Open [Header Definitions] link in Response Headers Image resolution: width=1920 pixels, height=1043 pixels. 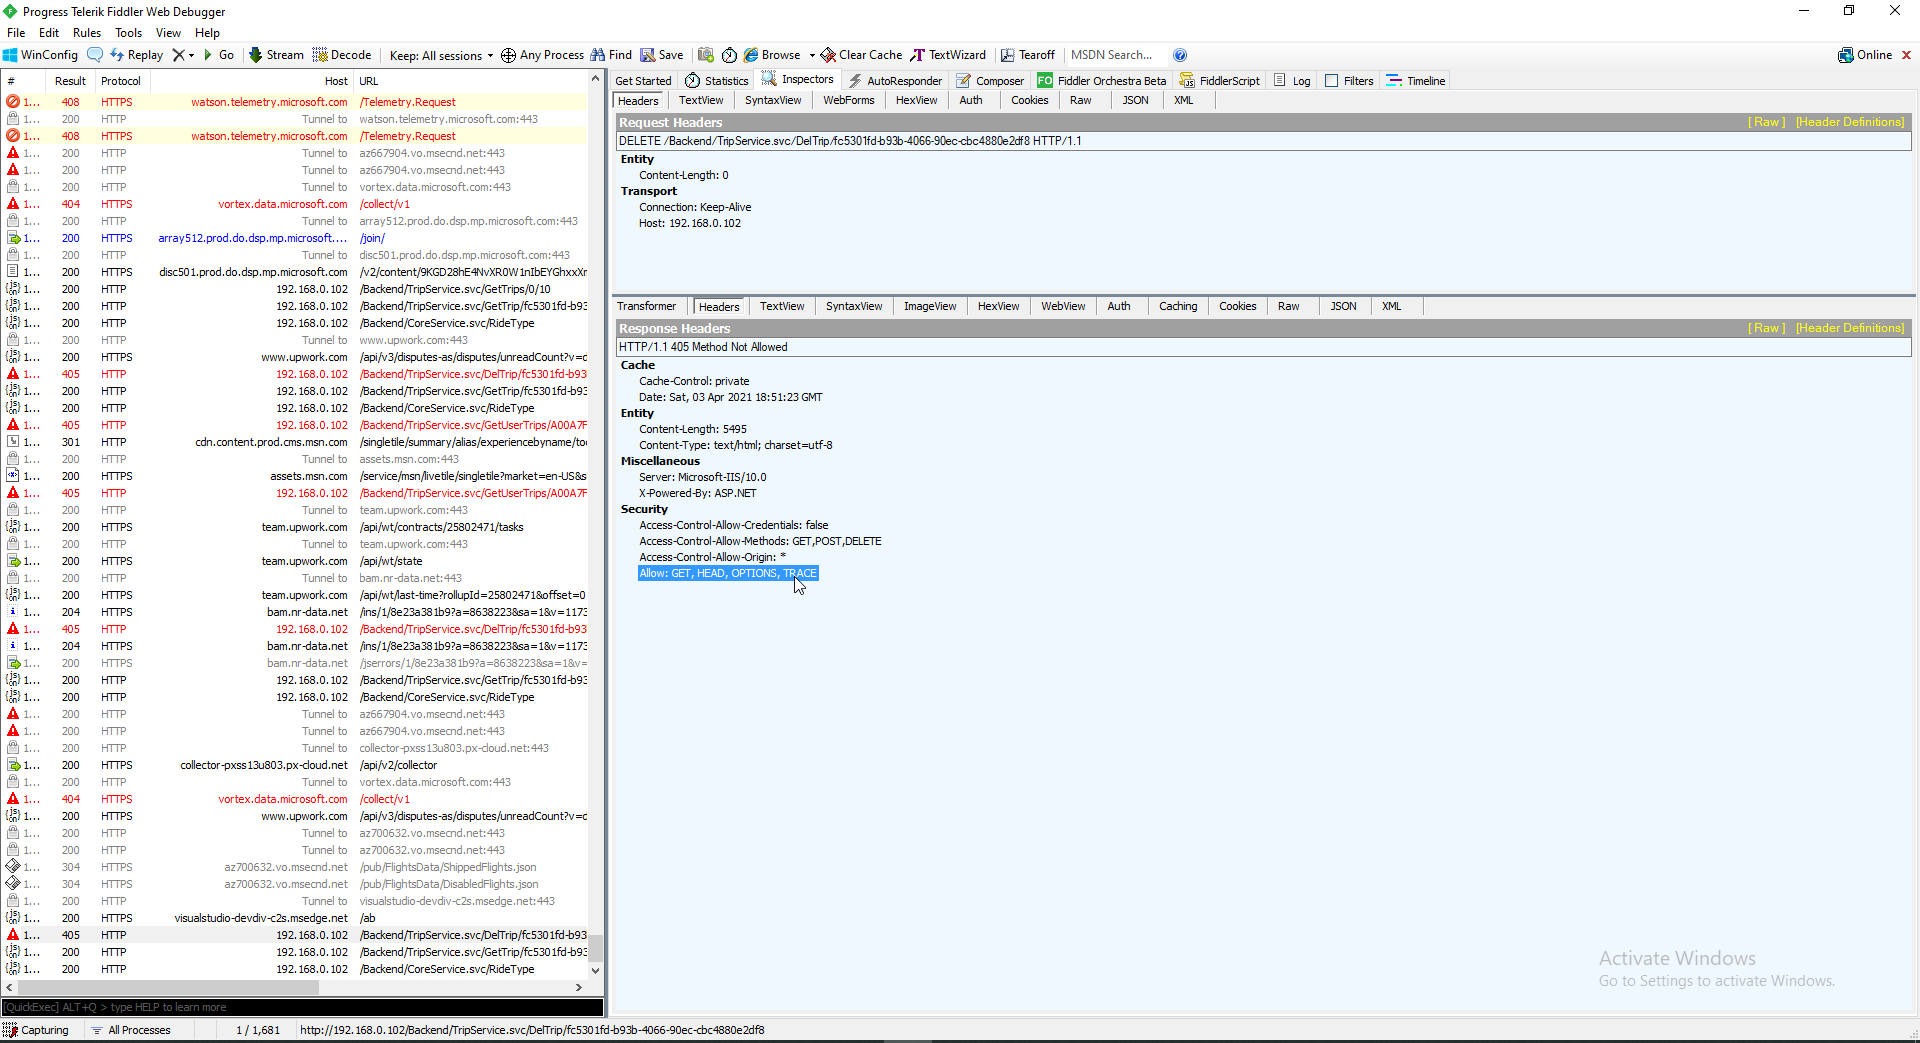tap(1850, 328)
